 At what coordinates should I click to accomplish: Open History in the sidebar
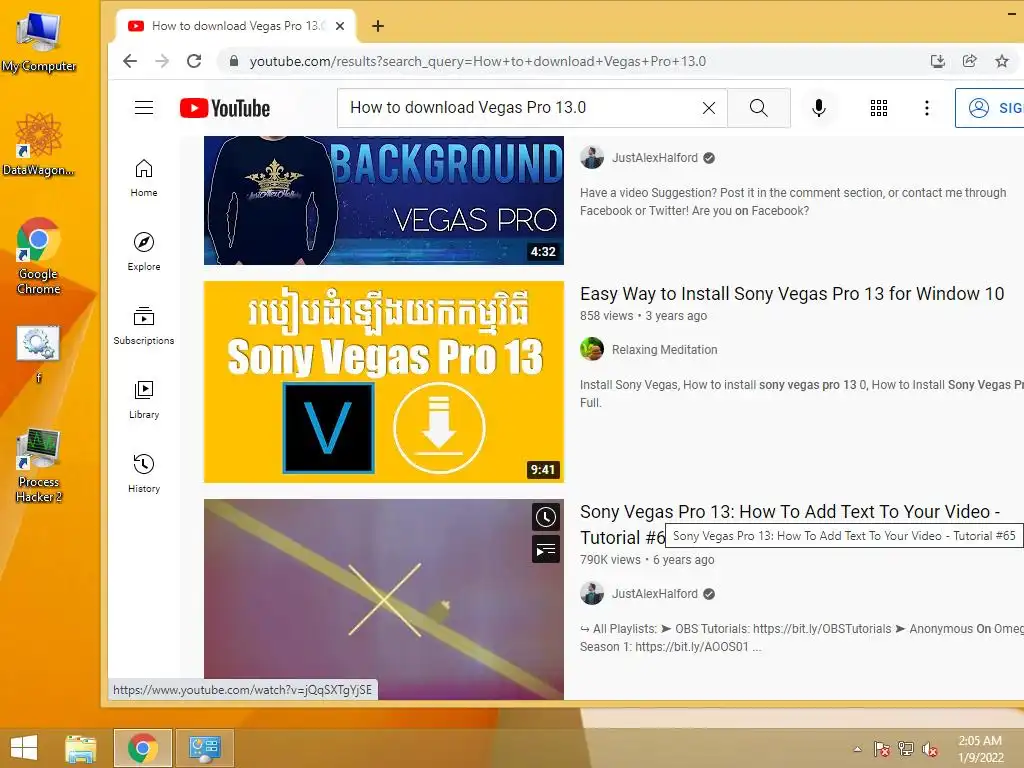[x=144, y=473]
